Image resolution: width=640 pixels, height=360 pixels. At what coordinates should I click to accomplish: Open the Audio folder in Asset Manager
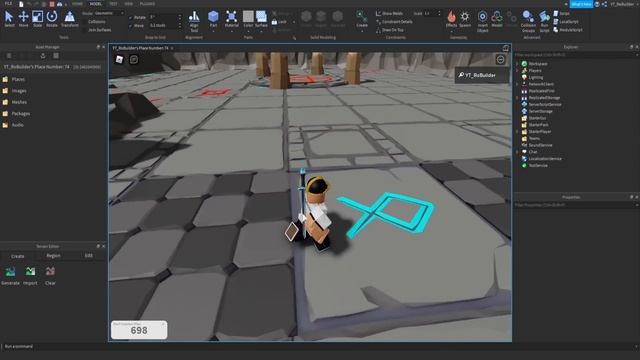coord(13,125)
